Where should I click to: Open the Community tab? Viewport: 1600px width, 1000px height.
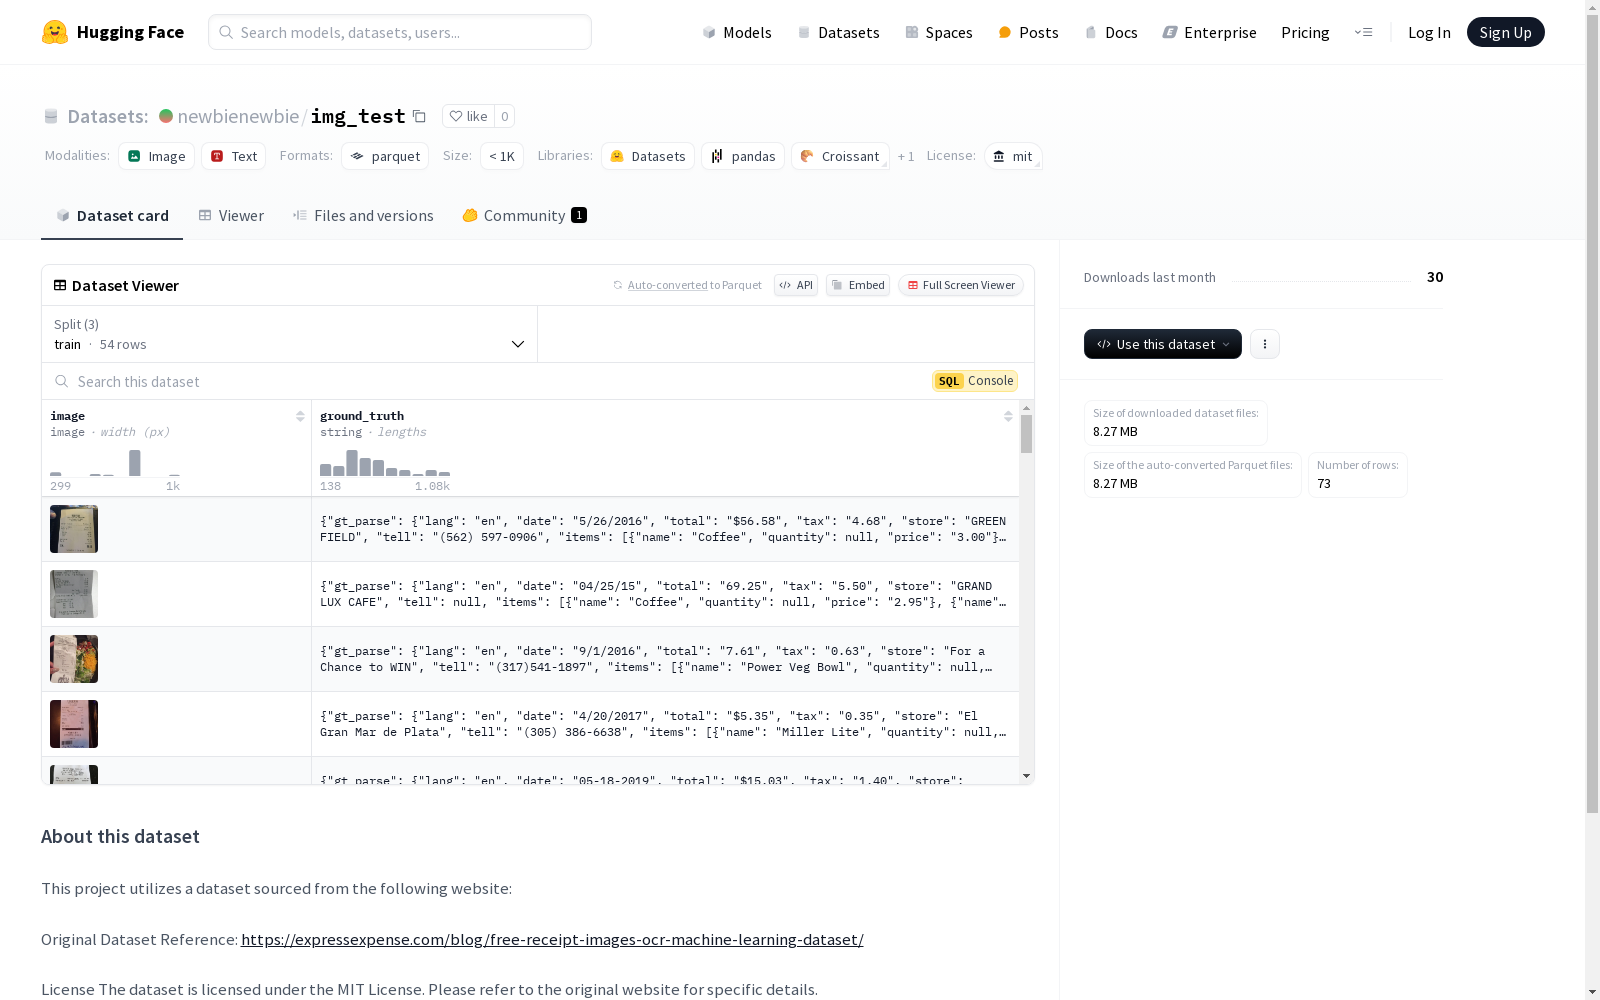[x=524, y=216]
